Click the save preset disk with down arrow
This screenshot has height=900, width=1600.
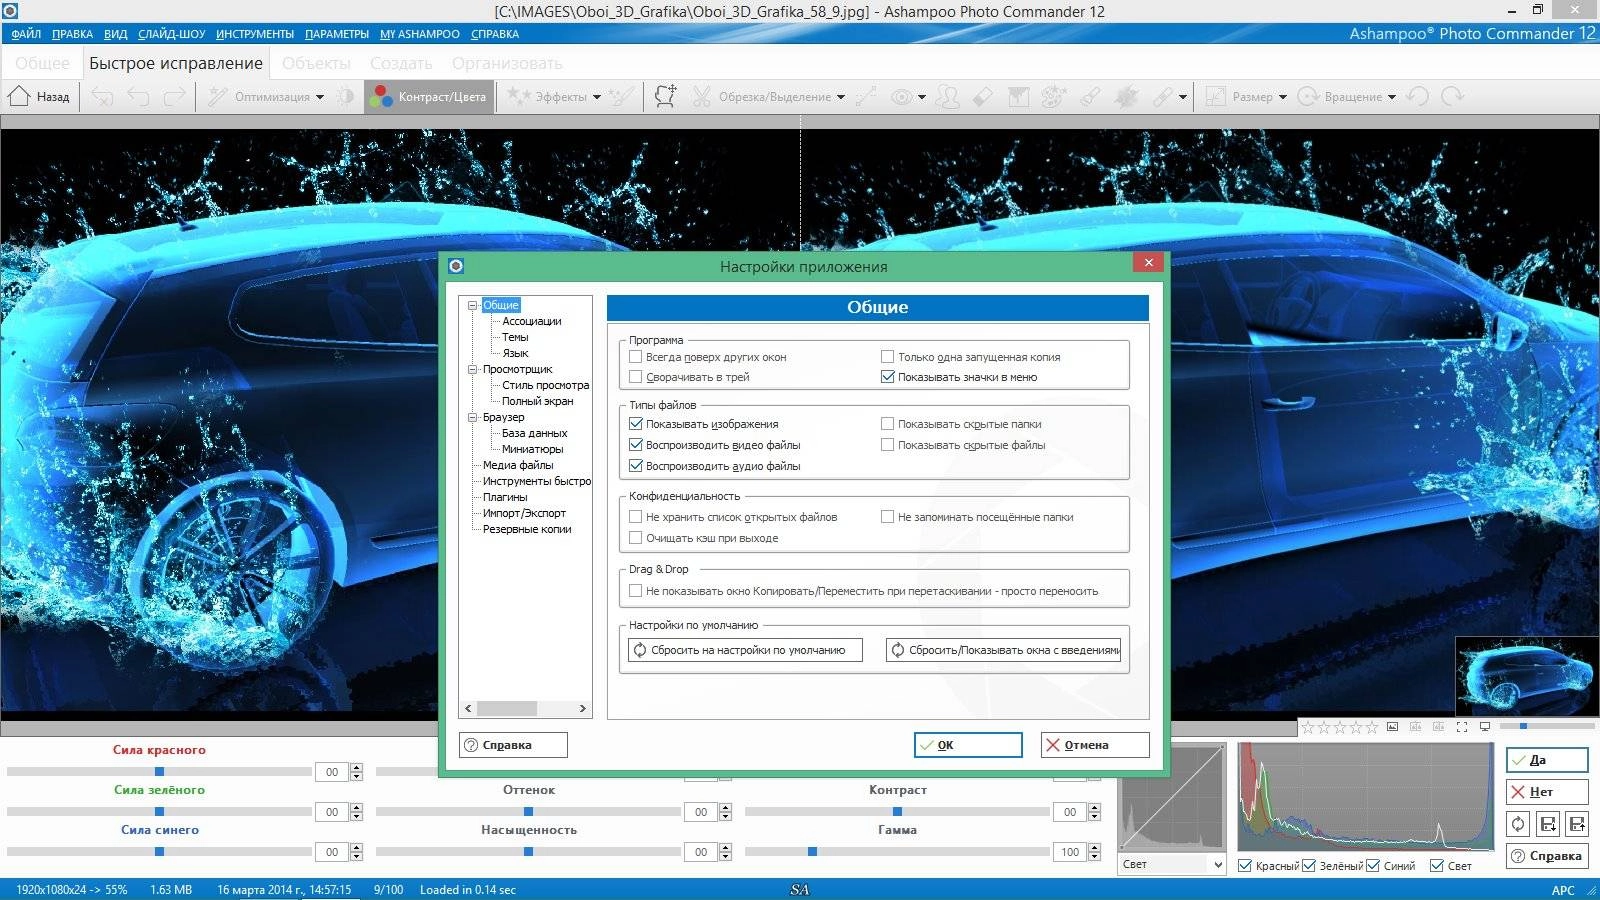[1548, 824]
